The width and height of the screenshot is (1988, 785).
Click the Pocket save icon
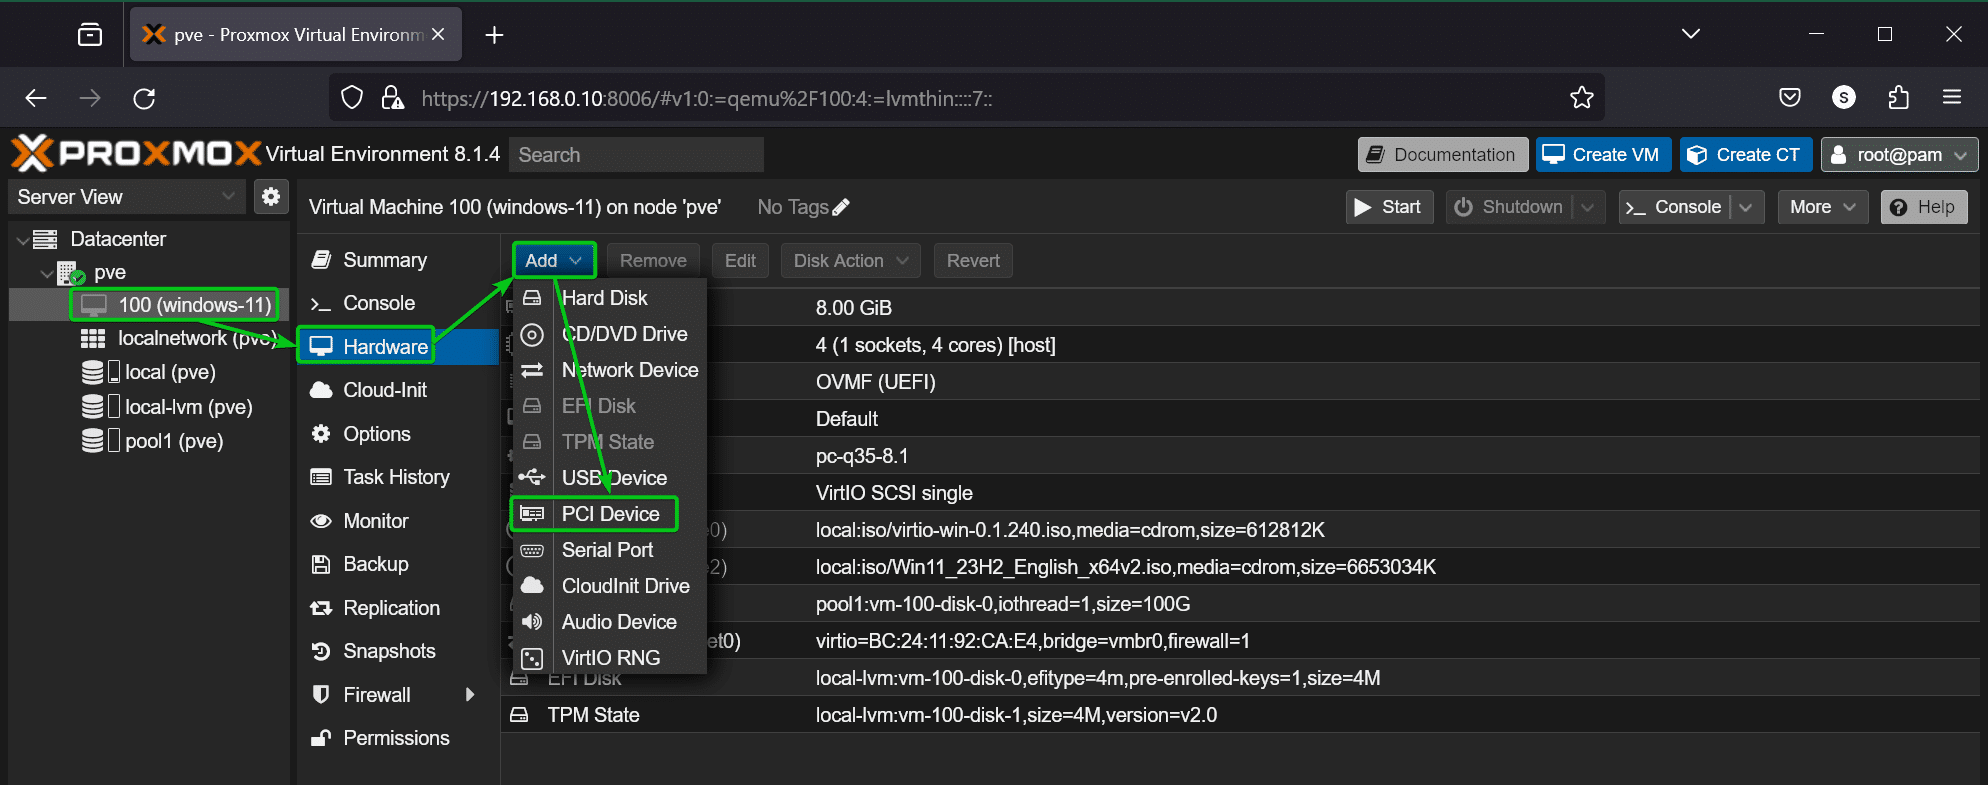(x=1790, y=98)
